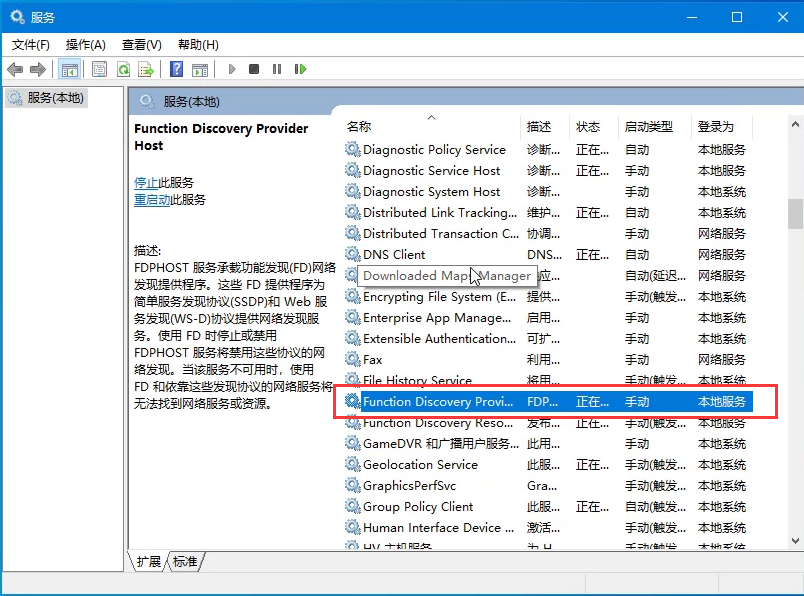
Task: Click the GameDVR 和广播用户服务 name
Action: click(441, 443)
